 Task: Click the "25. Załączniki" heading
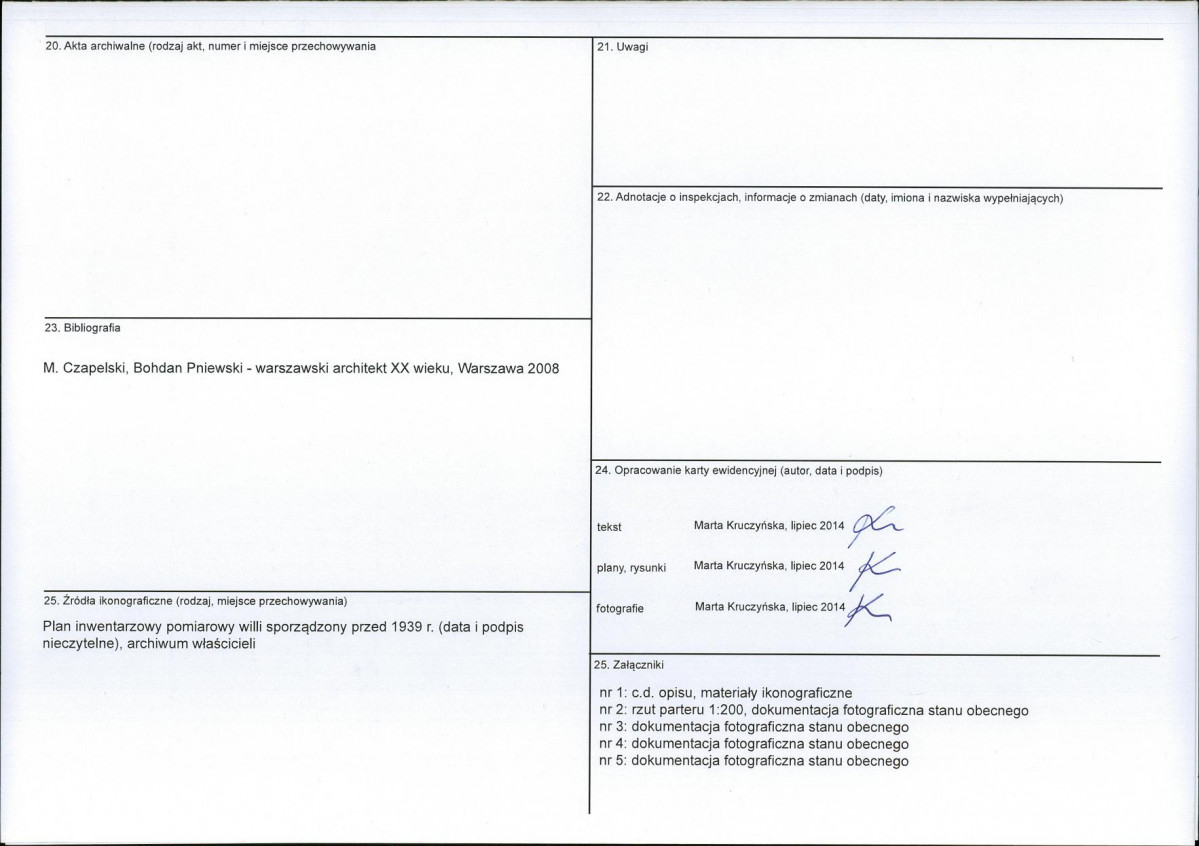pyautogui.click(x=629, y=664)
